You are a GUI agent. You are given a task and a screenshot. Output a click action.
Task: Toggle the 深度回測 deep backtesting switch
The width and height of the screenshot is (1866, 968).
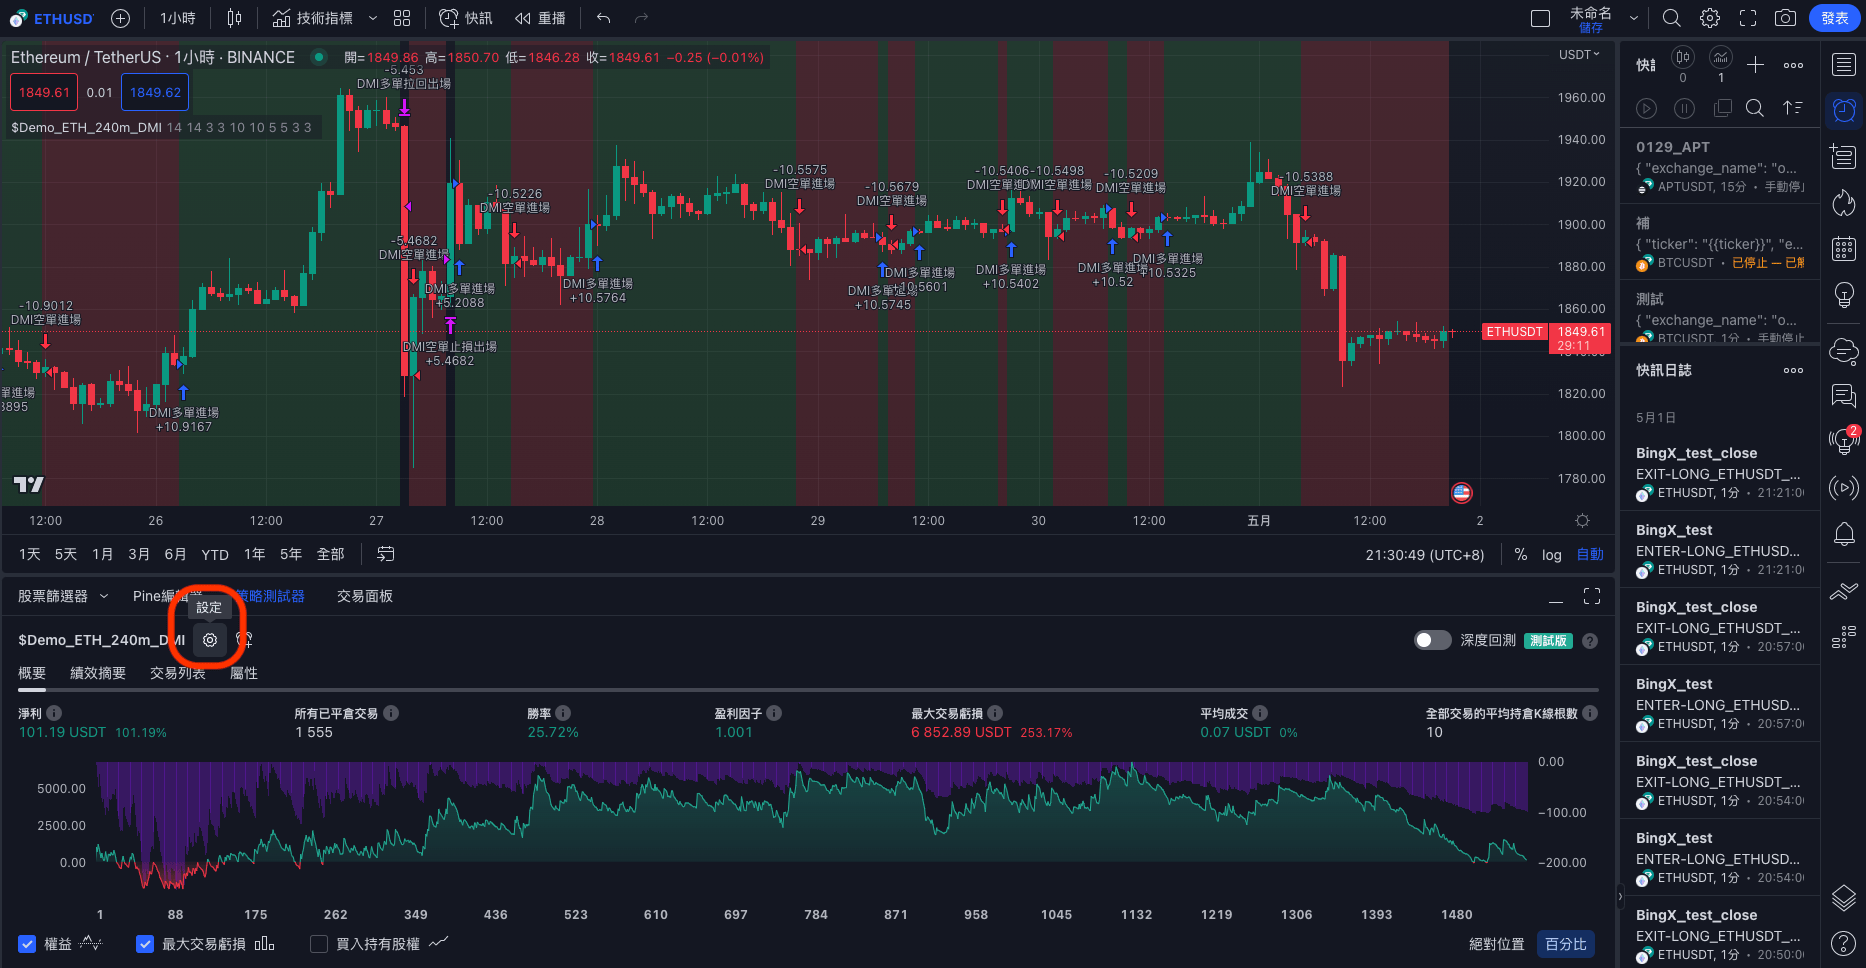tap(1432, 640)
